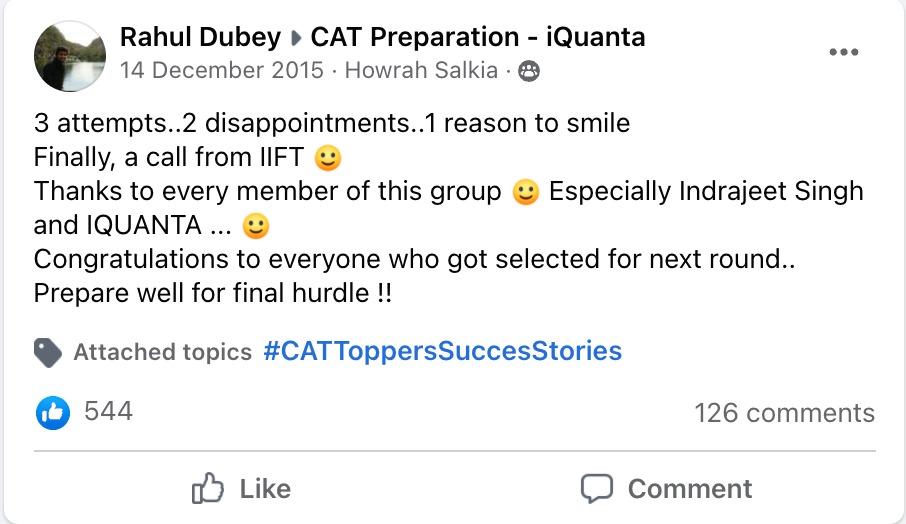This screenshot has height=524, width=906.
Task: Open the CAT Preparation - iQuanta group
Action: (x=478, y=38)
